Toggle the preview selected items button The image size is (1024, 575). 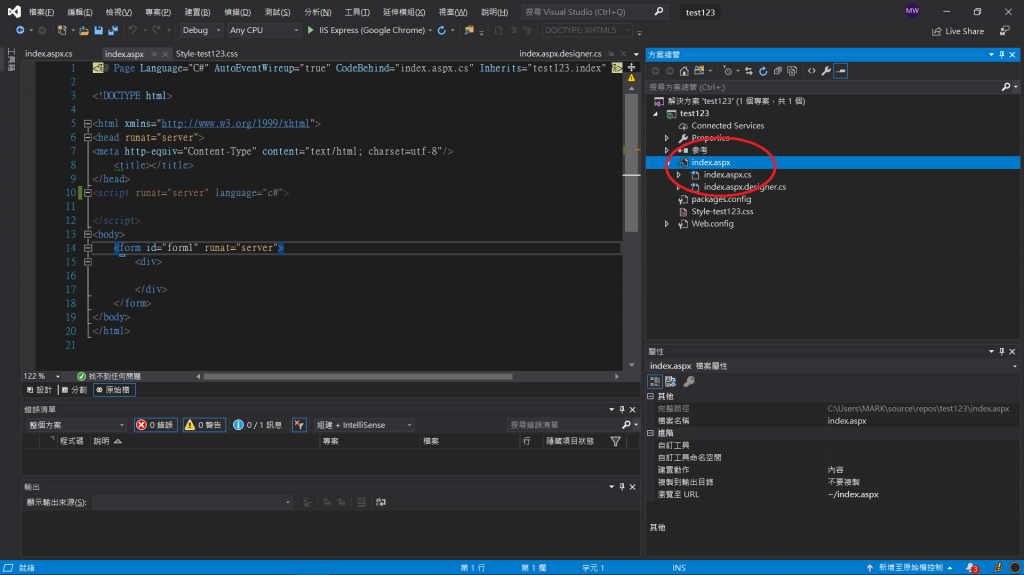840,71
